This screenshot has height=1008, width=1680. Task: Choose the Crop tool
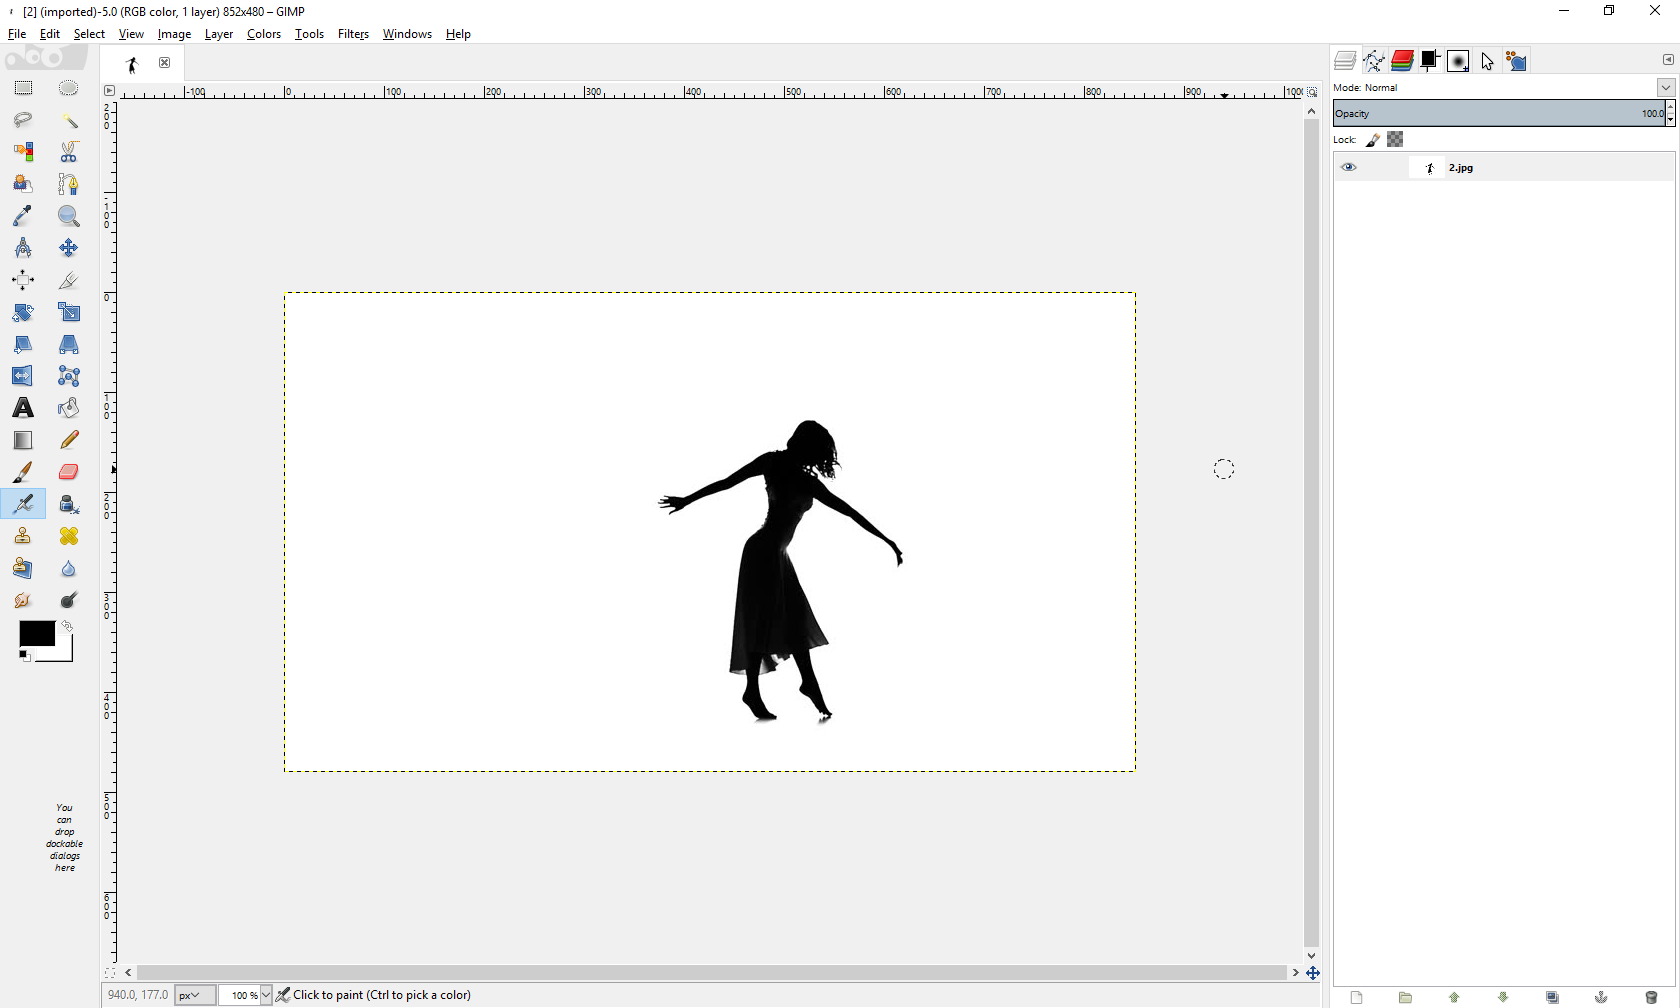(68, 280)
